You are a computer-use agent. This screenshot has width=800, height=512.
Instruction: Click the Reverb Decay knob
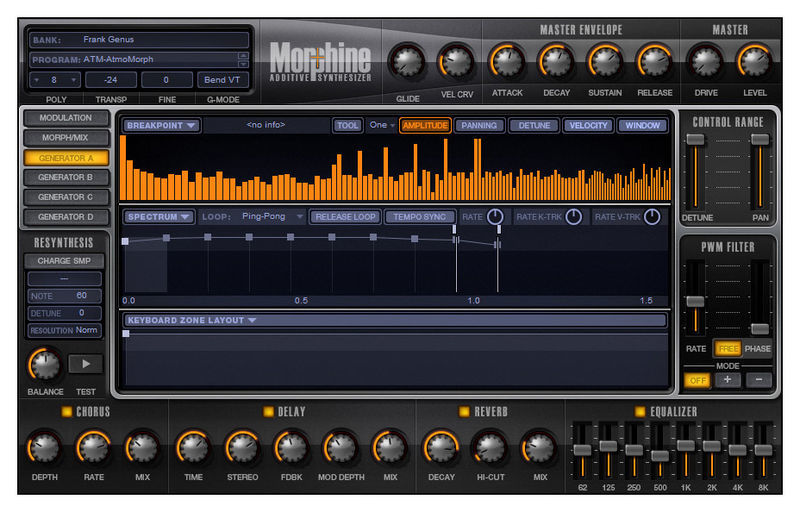(441, 448)
